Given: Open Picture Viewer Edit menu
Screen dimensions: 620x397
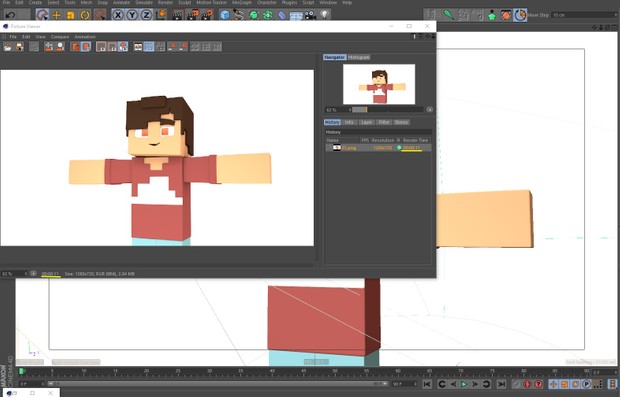Looking at the screenshot, I should [x=26, y=37].
